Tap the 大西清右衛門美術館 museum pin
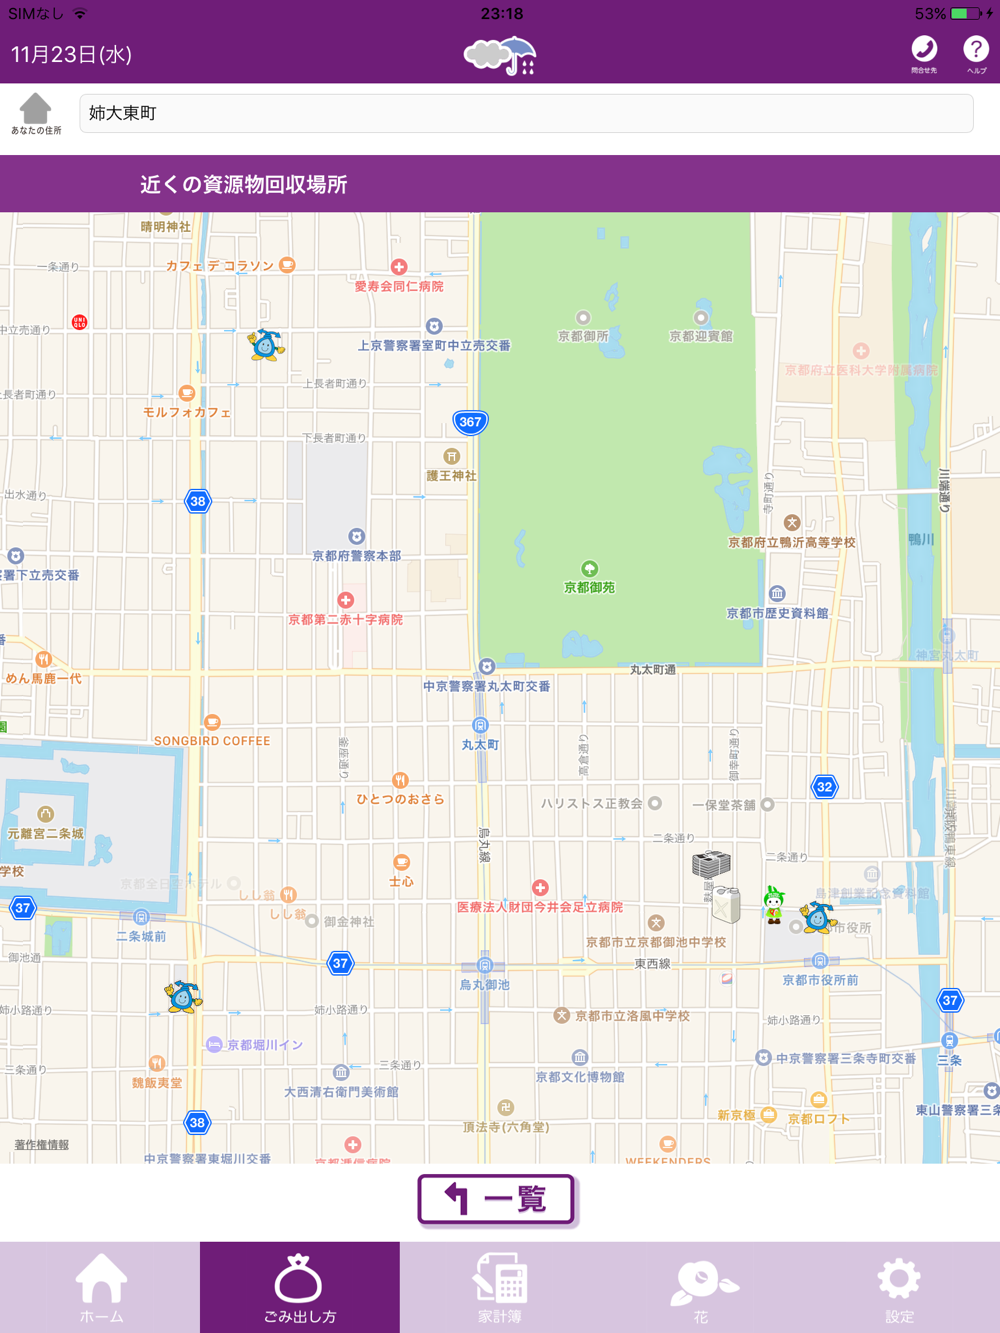 point(341,1073)
